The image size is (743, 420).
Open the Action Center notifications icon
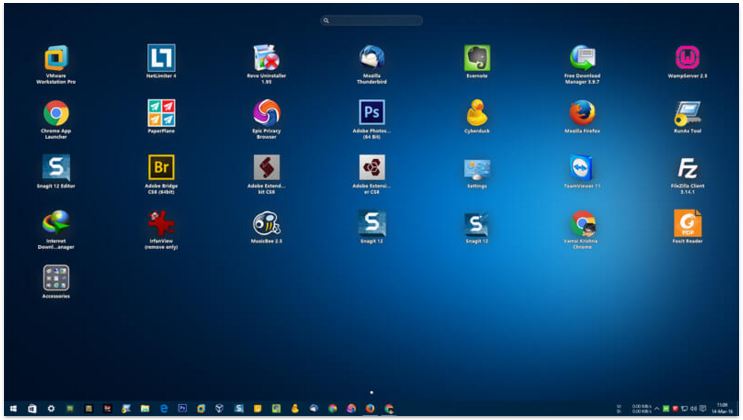click(x=703, y=409)
